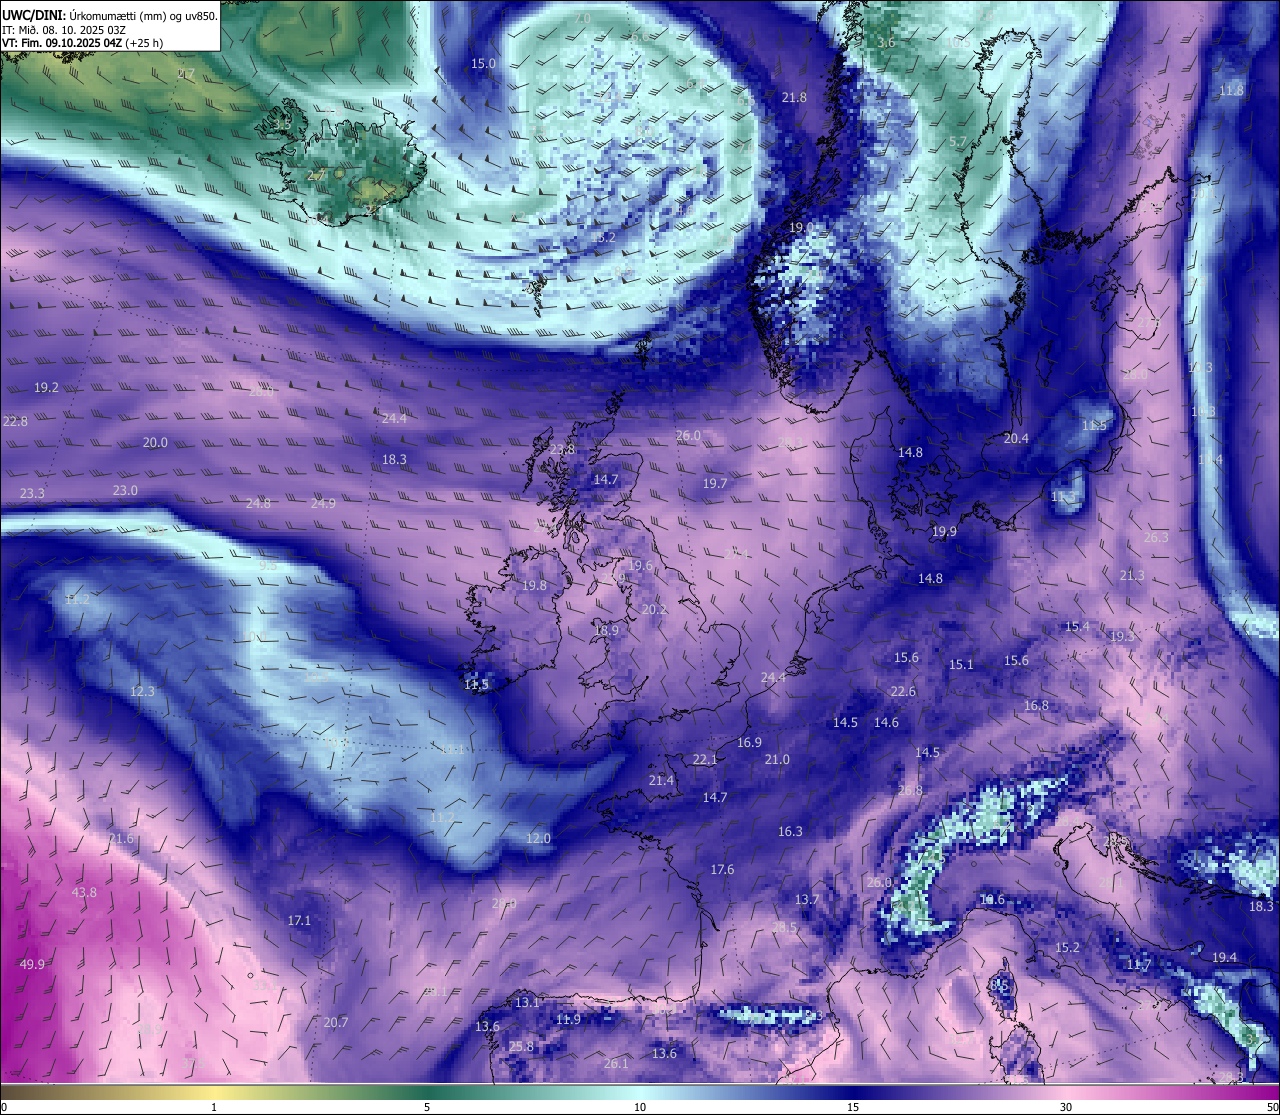Click the 19.8 value over Ireland

[x=534, y=586]
